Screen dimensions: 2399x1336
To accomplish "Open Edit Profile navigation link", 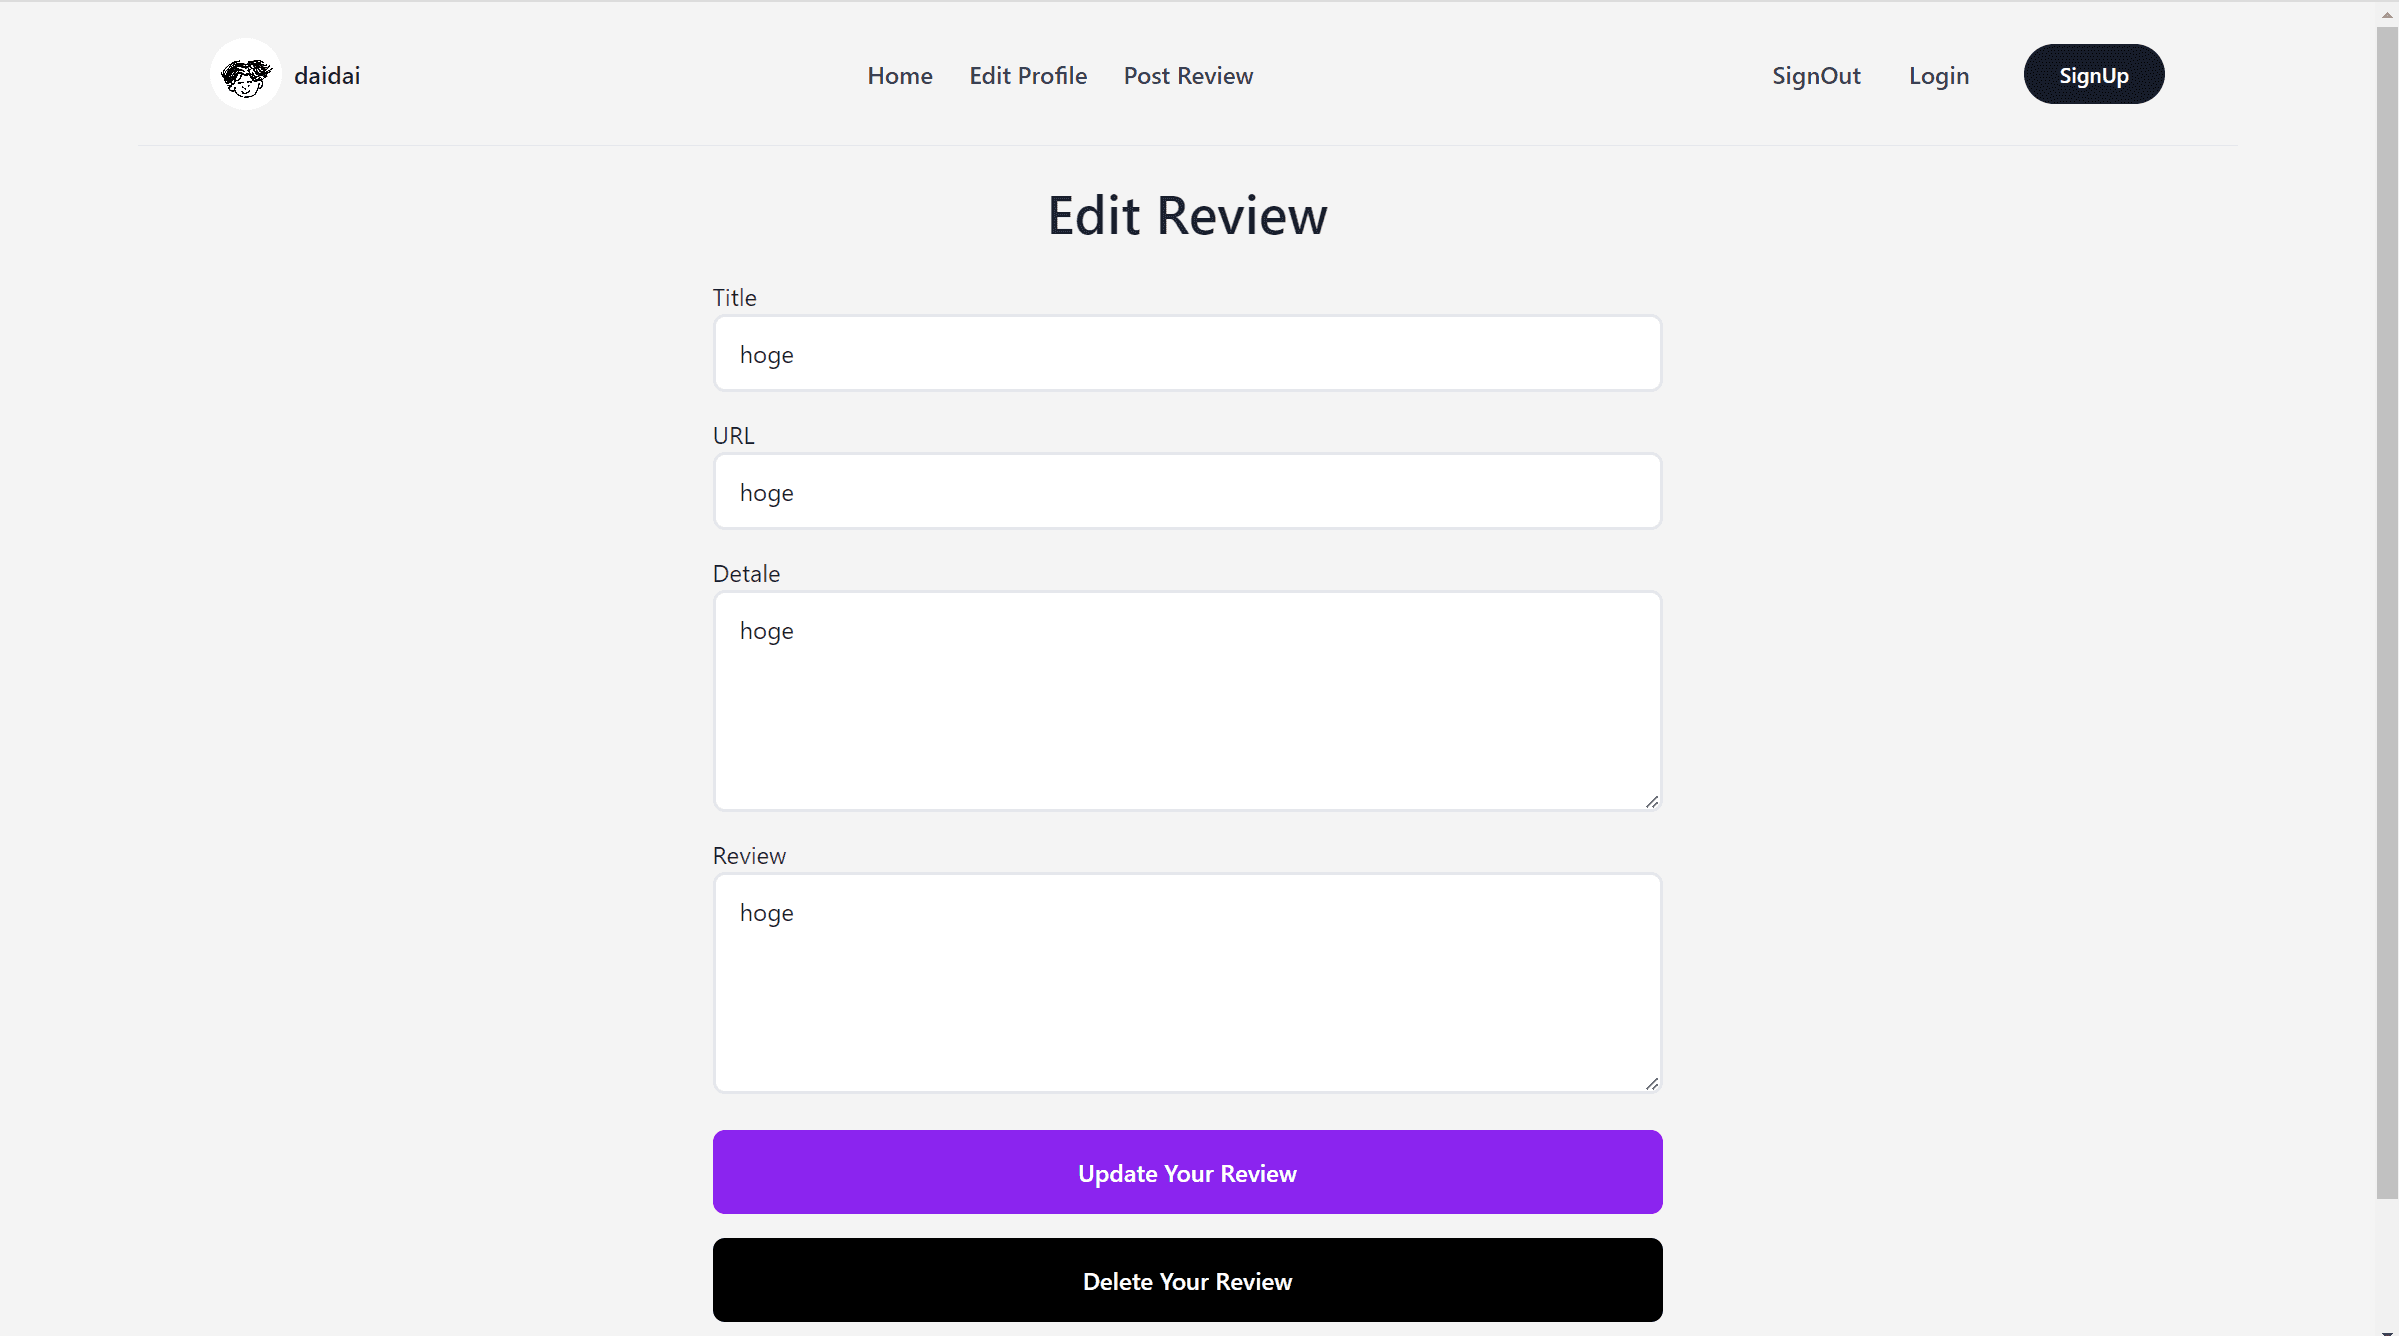I will (x=1027, y=76).
